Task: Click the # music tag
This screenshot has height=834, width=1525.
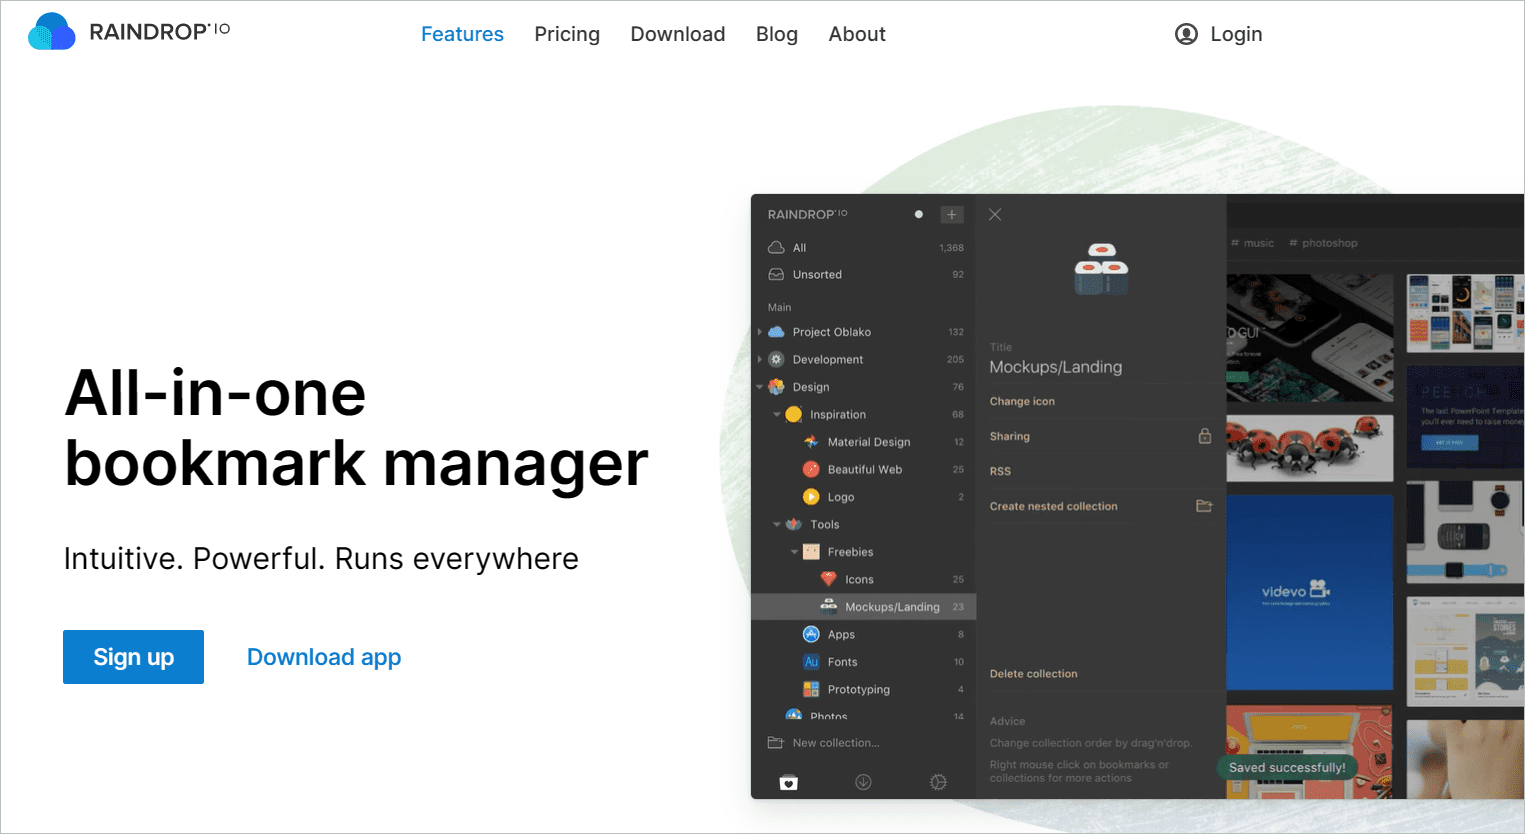Action: point(1253,243)
